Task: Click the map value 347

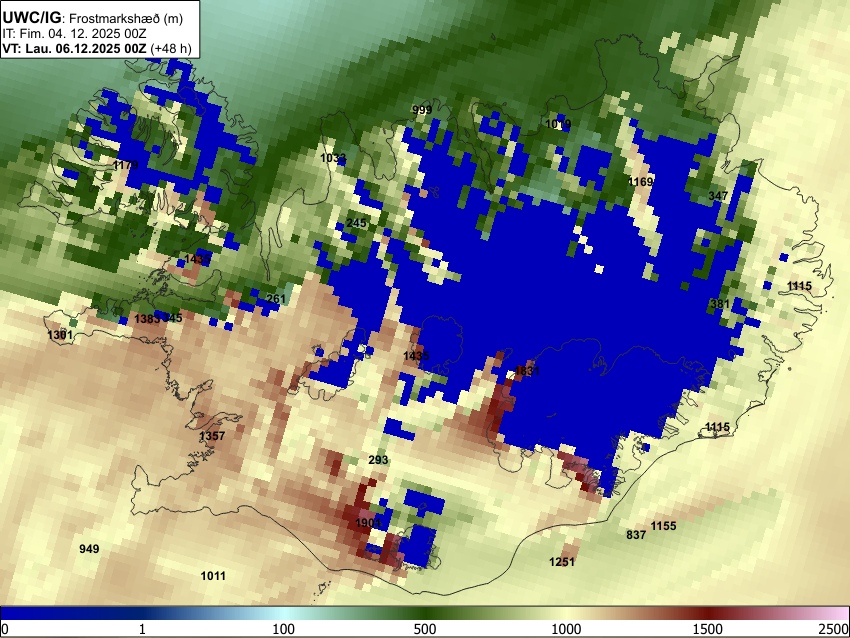Action: pos(718,196)
